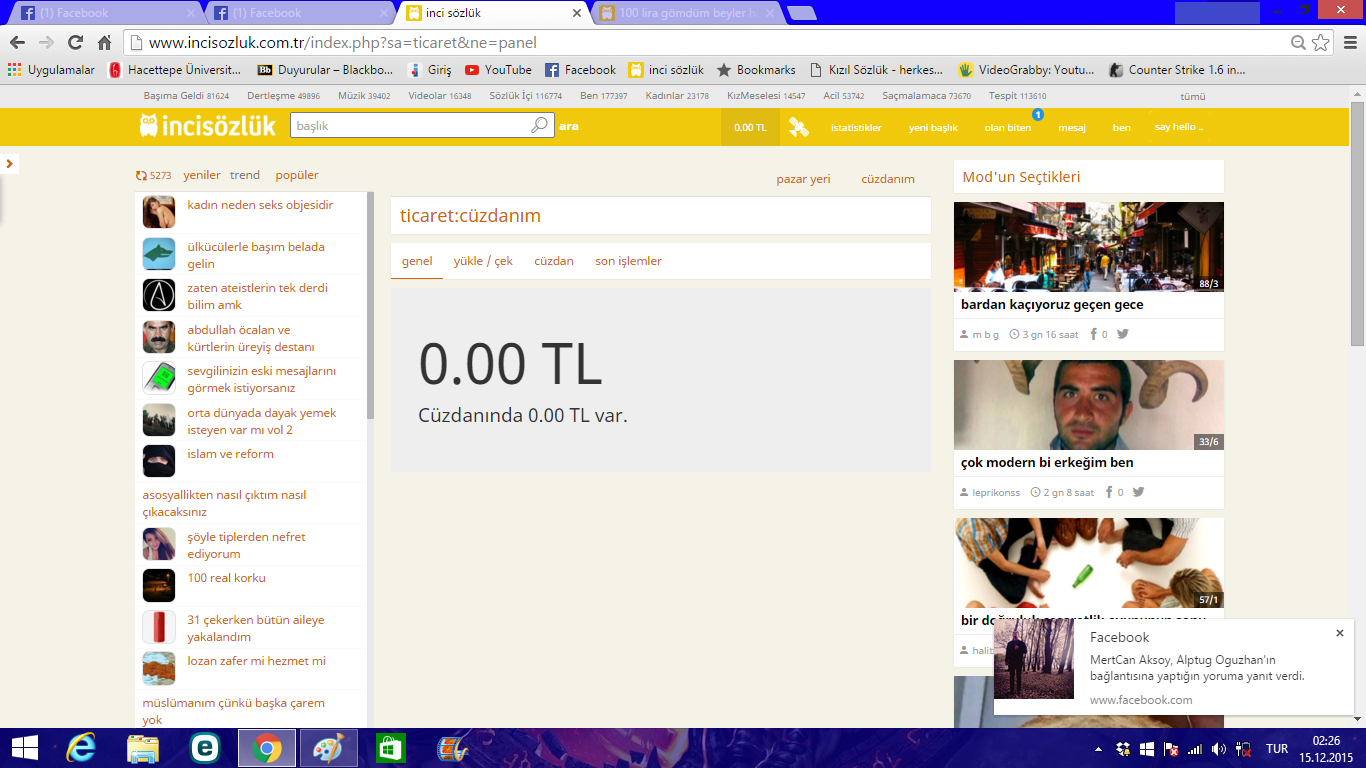Show trend topic list
The image size is (1366, 768).
(x=245, y=175)
